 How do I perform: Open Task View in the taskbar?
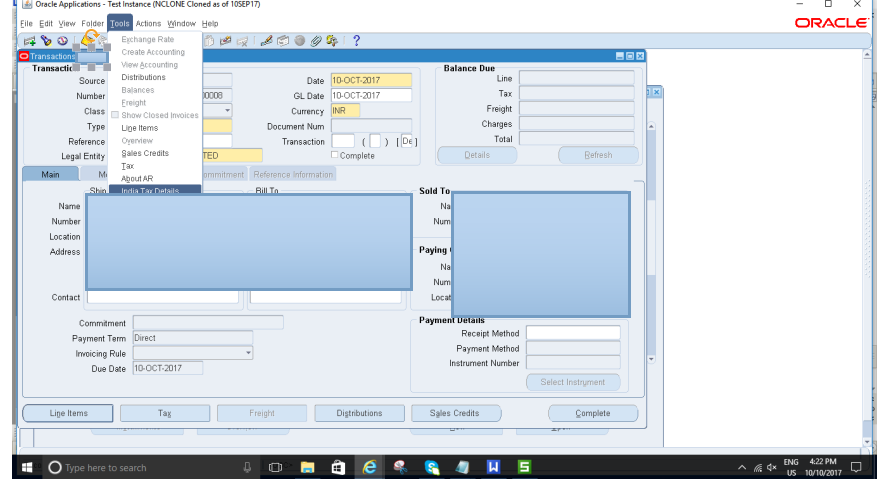click(275, 467)
